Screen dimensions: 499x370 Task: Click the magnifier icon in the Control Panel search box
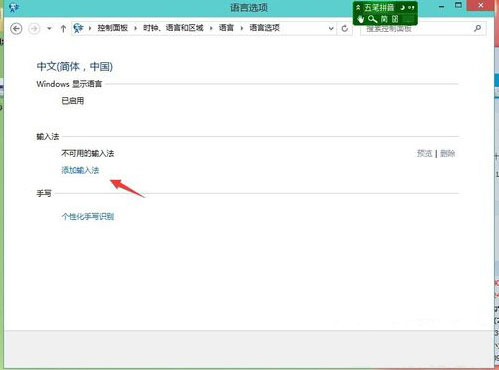point(477,29)
